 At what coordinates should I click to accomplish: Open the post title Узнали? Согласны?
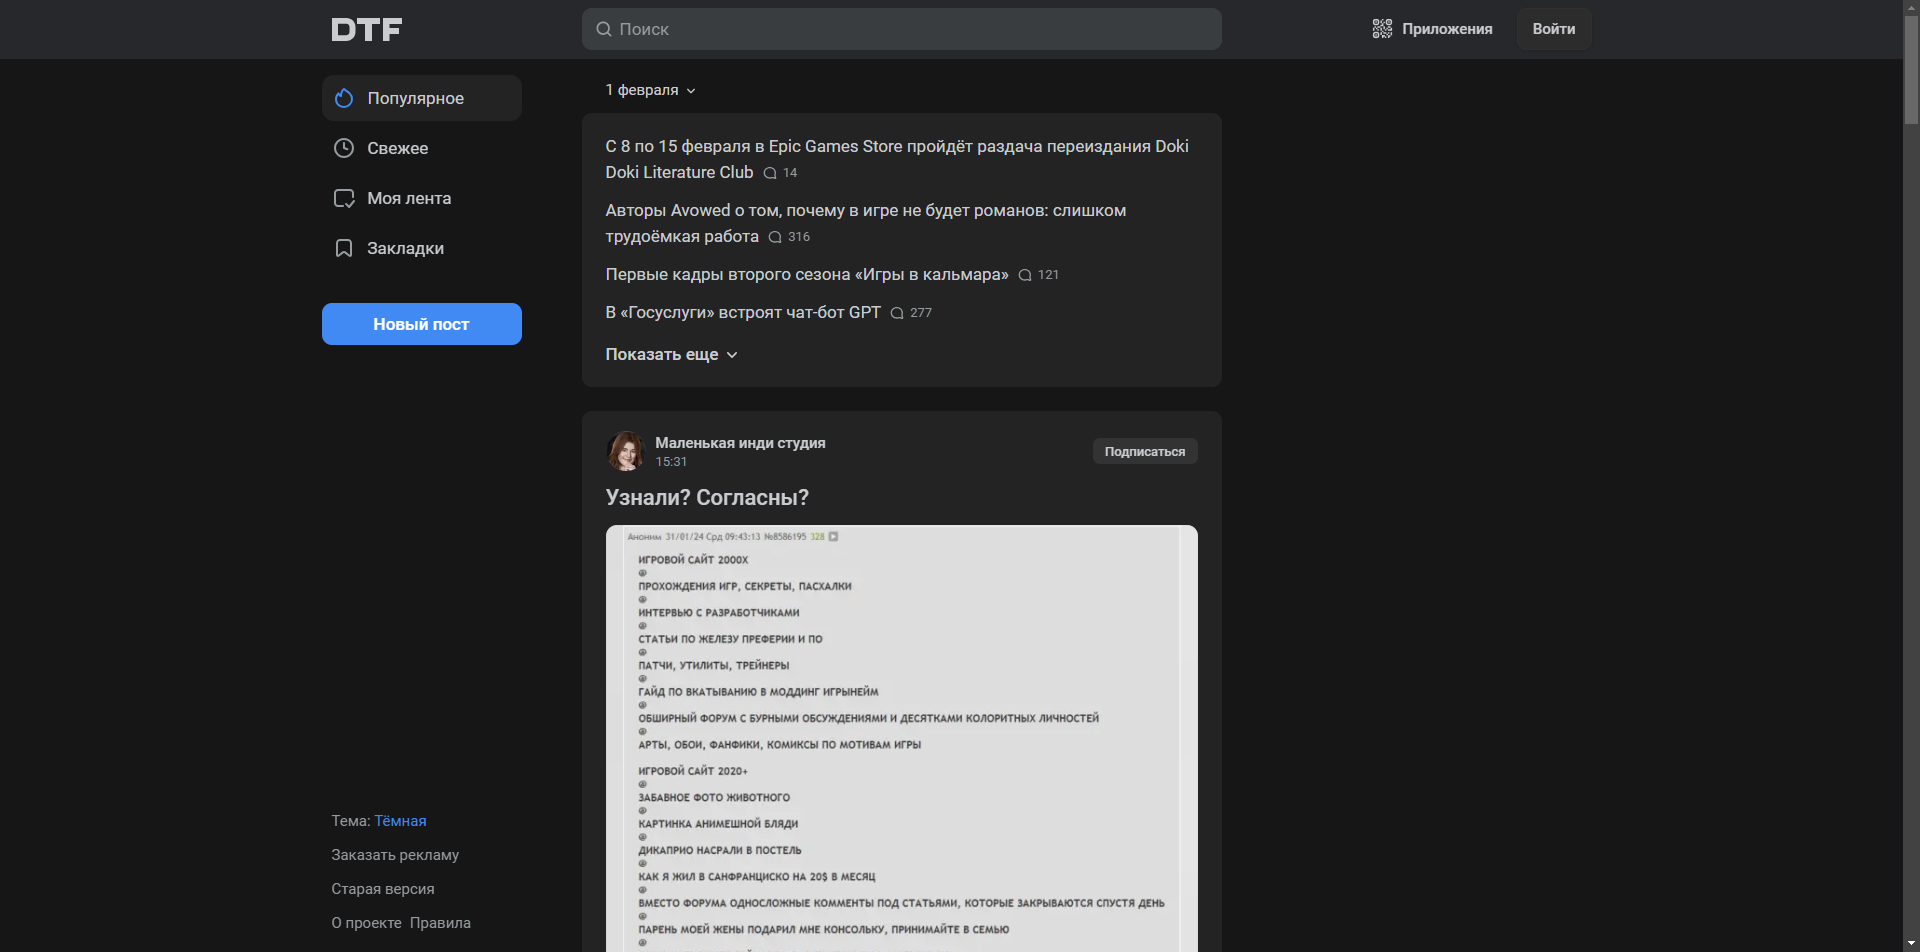[x=707, y=497]
